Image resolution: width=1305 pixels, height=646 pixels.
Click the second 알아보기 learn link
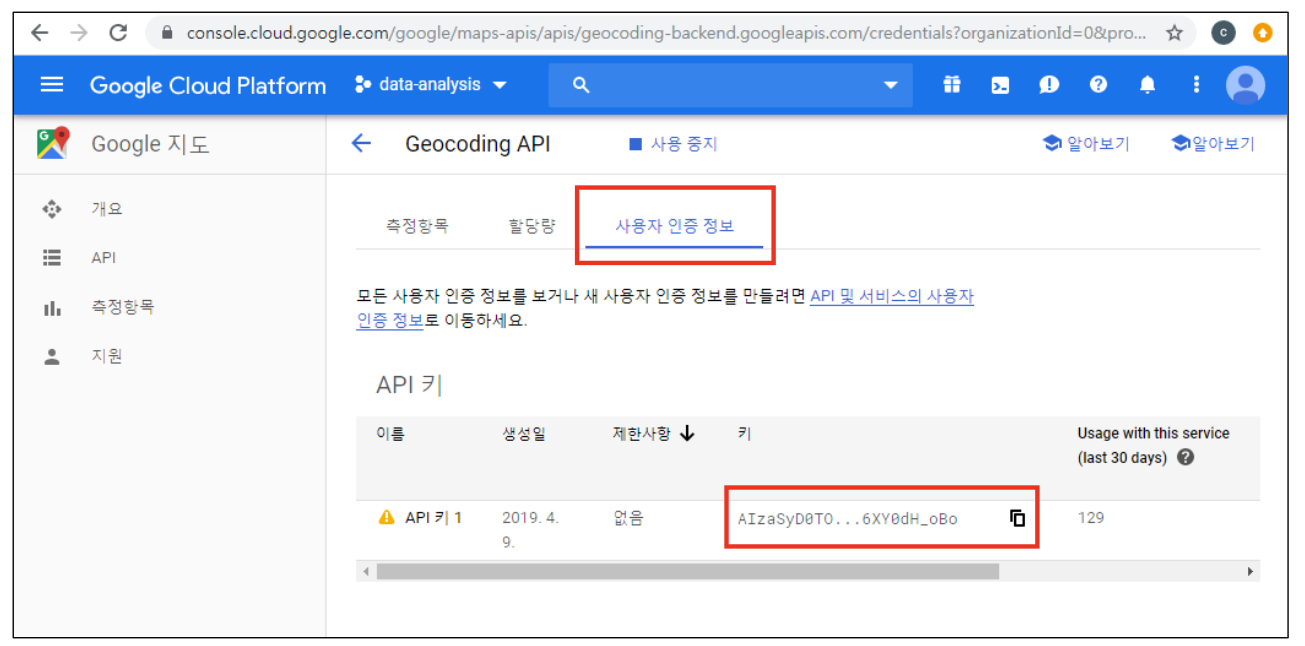pos(1212,144)
